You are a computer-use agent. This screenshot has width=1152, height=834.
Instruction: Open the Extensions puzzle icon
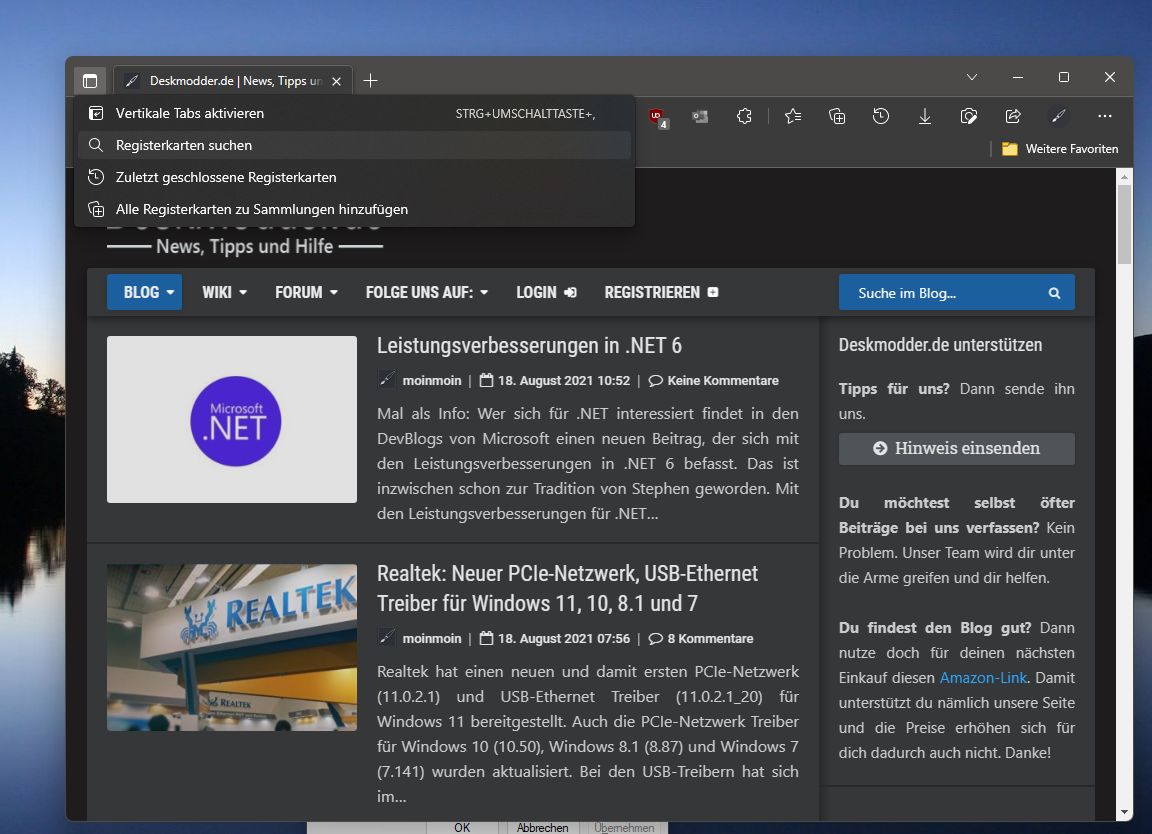pos(744,116)
